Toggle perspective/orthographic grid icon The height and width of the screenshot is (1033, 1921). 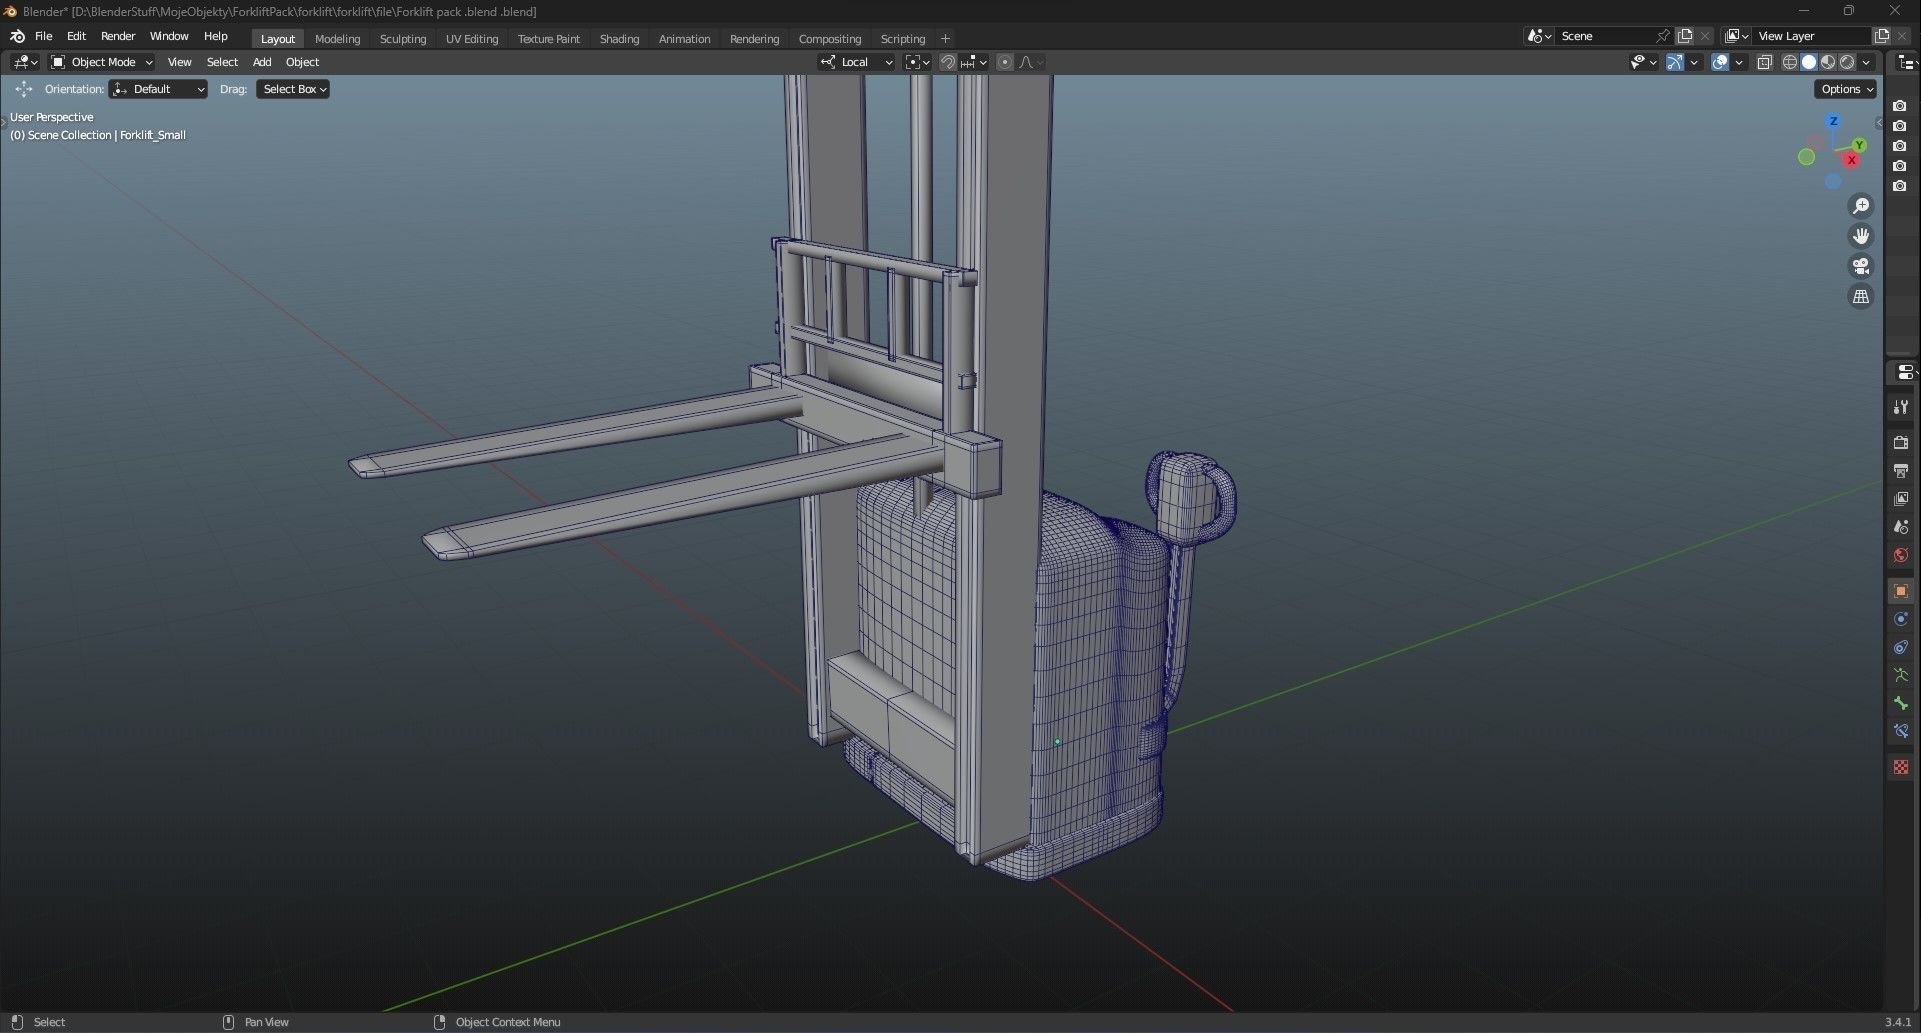(x=1861, y=296)
